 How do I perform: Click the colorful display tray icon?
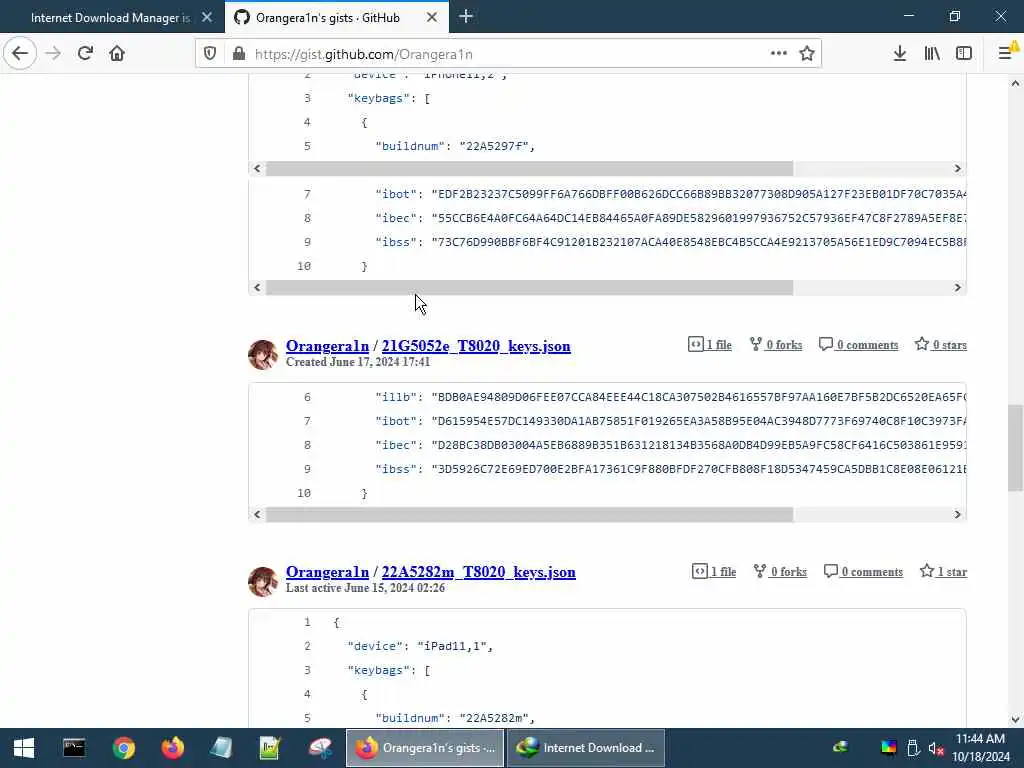click(889, 748)
